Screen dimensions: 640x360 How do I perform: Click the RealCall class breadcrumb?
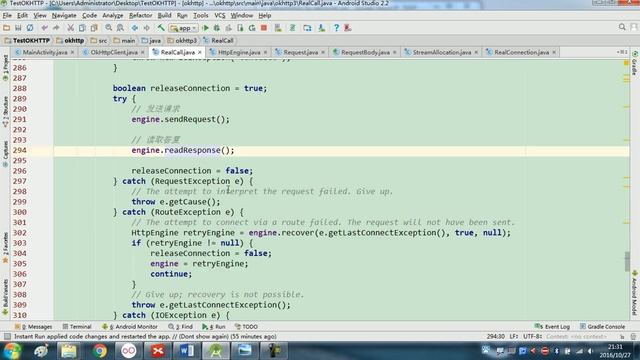(219, 40)
